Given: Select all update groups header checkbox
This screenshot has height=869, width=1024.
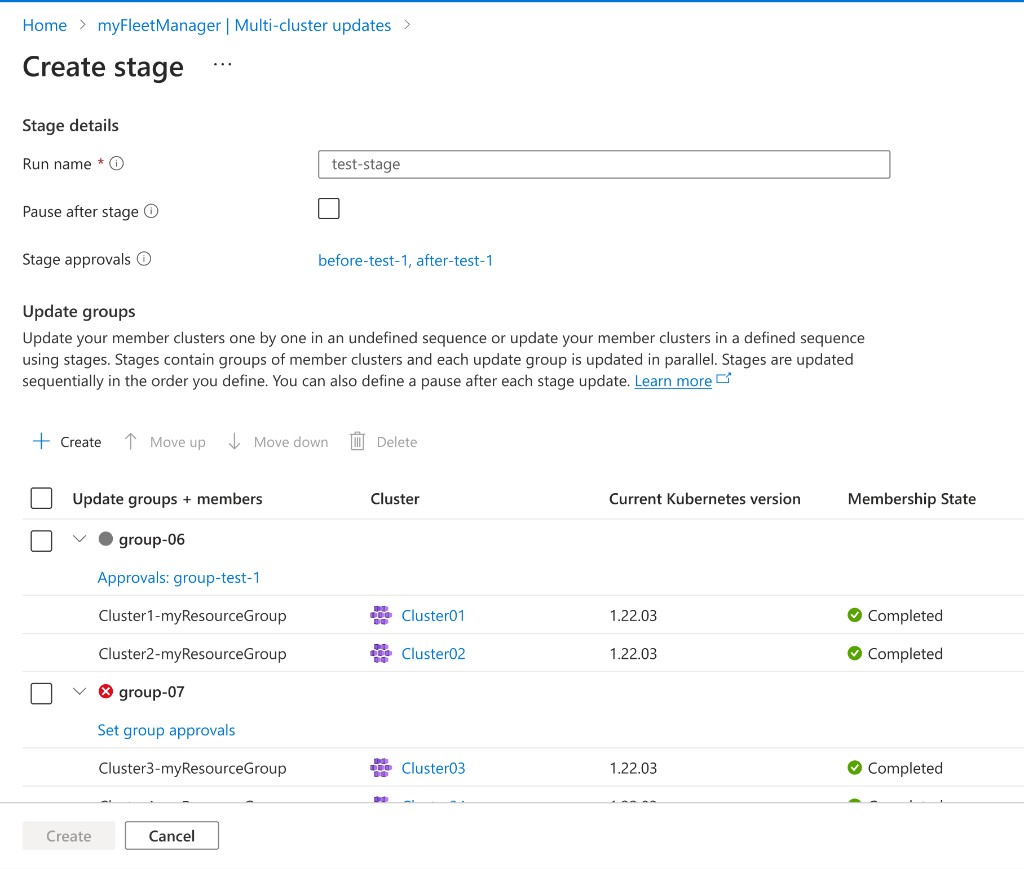Looking at the screenshot, I should click(x=41, y=498).
